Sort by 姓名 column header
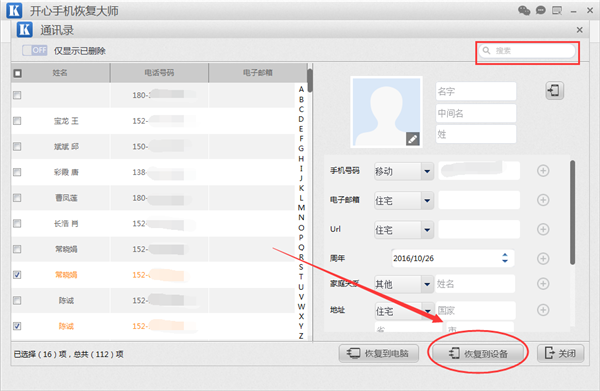Image resolution: width=600 pixels, height=391 pixels. (60, 73)
